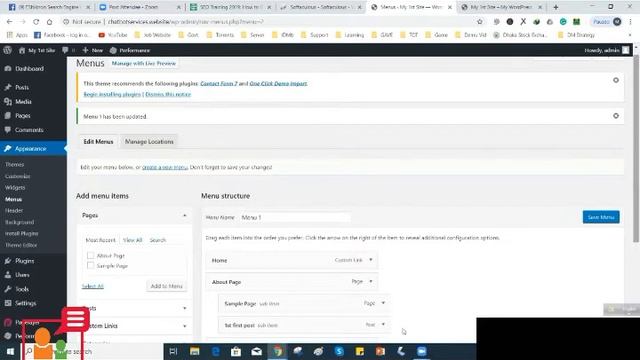
Task: Expand Home menu item options
Action: [371, 260]
